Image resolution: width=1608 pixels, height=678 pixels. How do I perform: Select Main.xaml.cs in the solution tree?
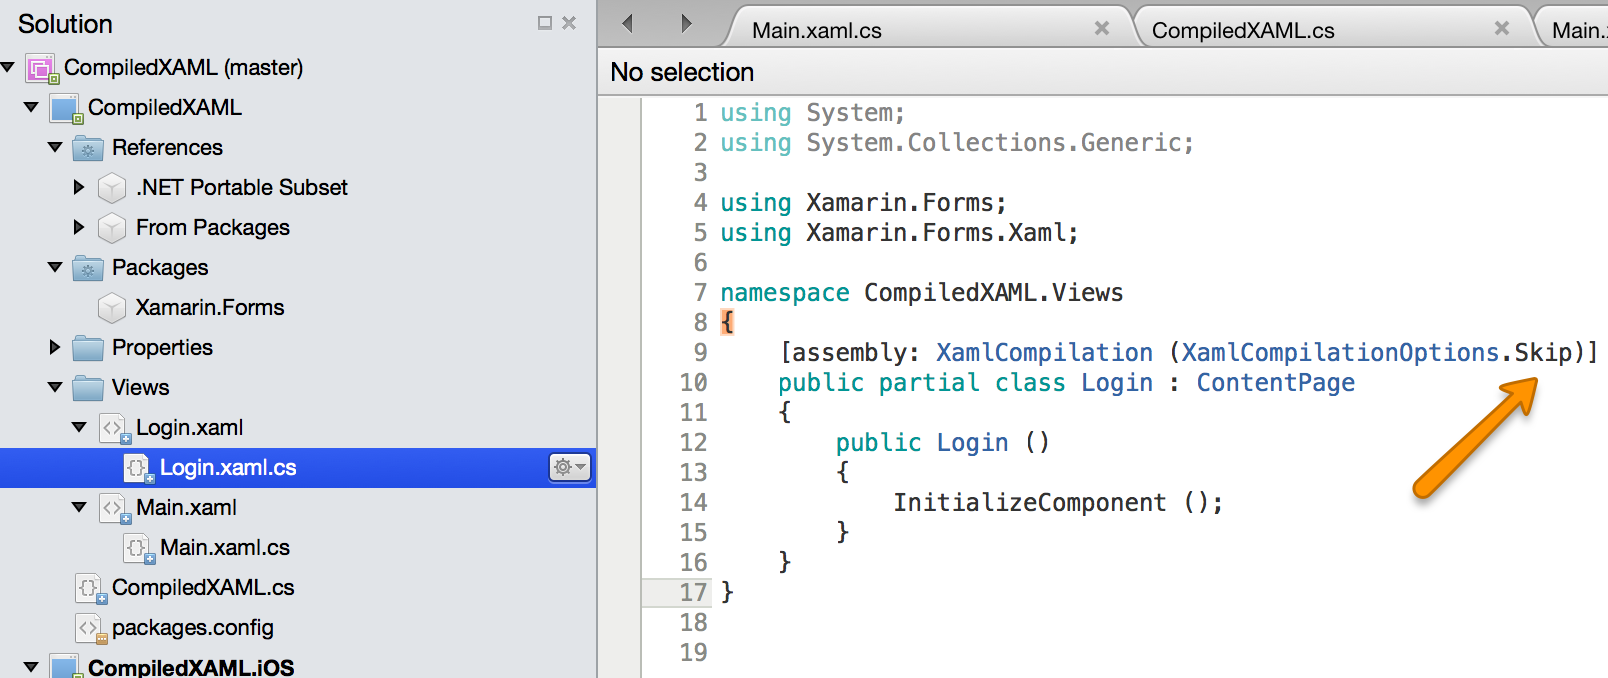[x=224, y=548]
